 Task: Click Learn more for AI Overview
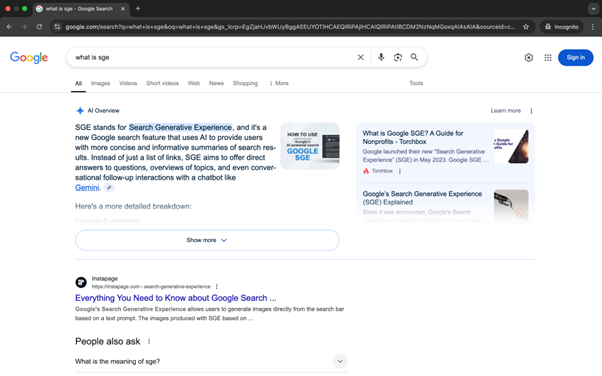point(505,111)
